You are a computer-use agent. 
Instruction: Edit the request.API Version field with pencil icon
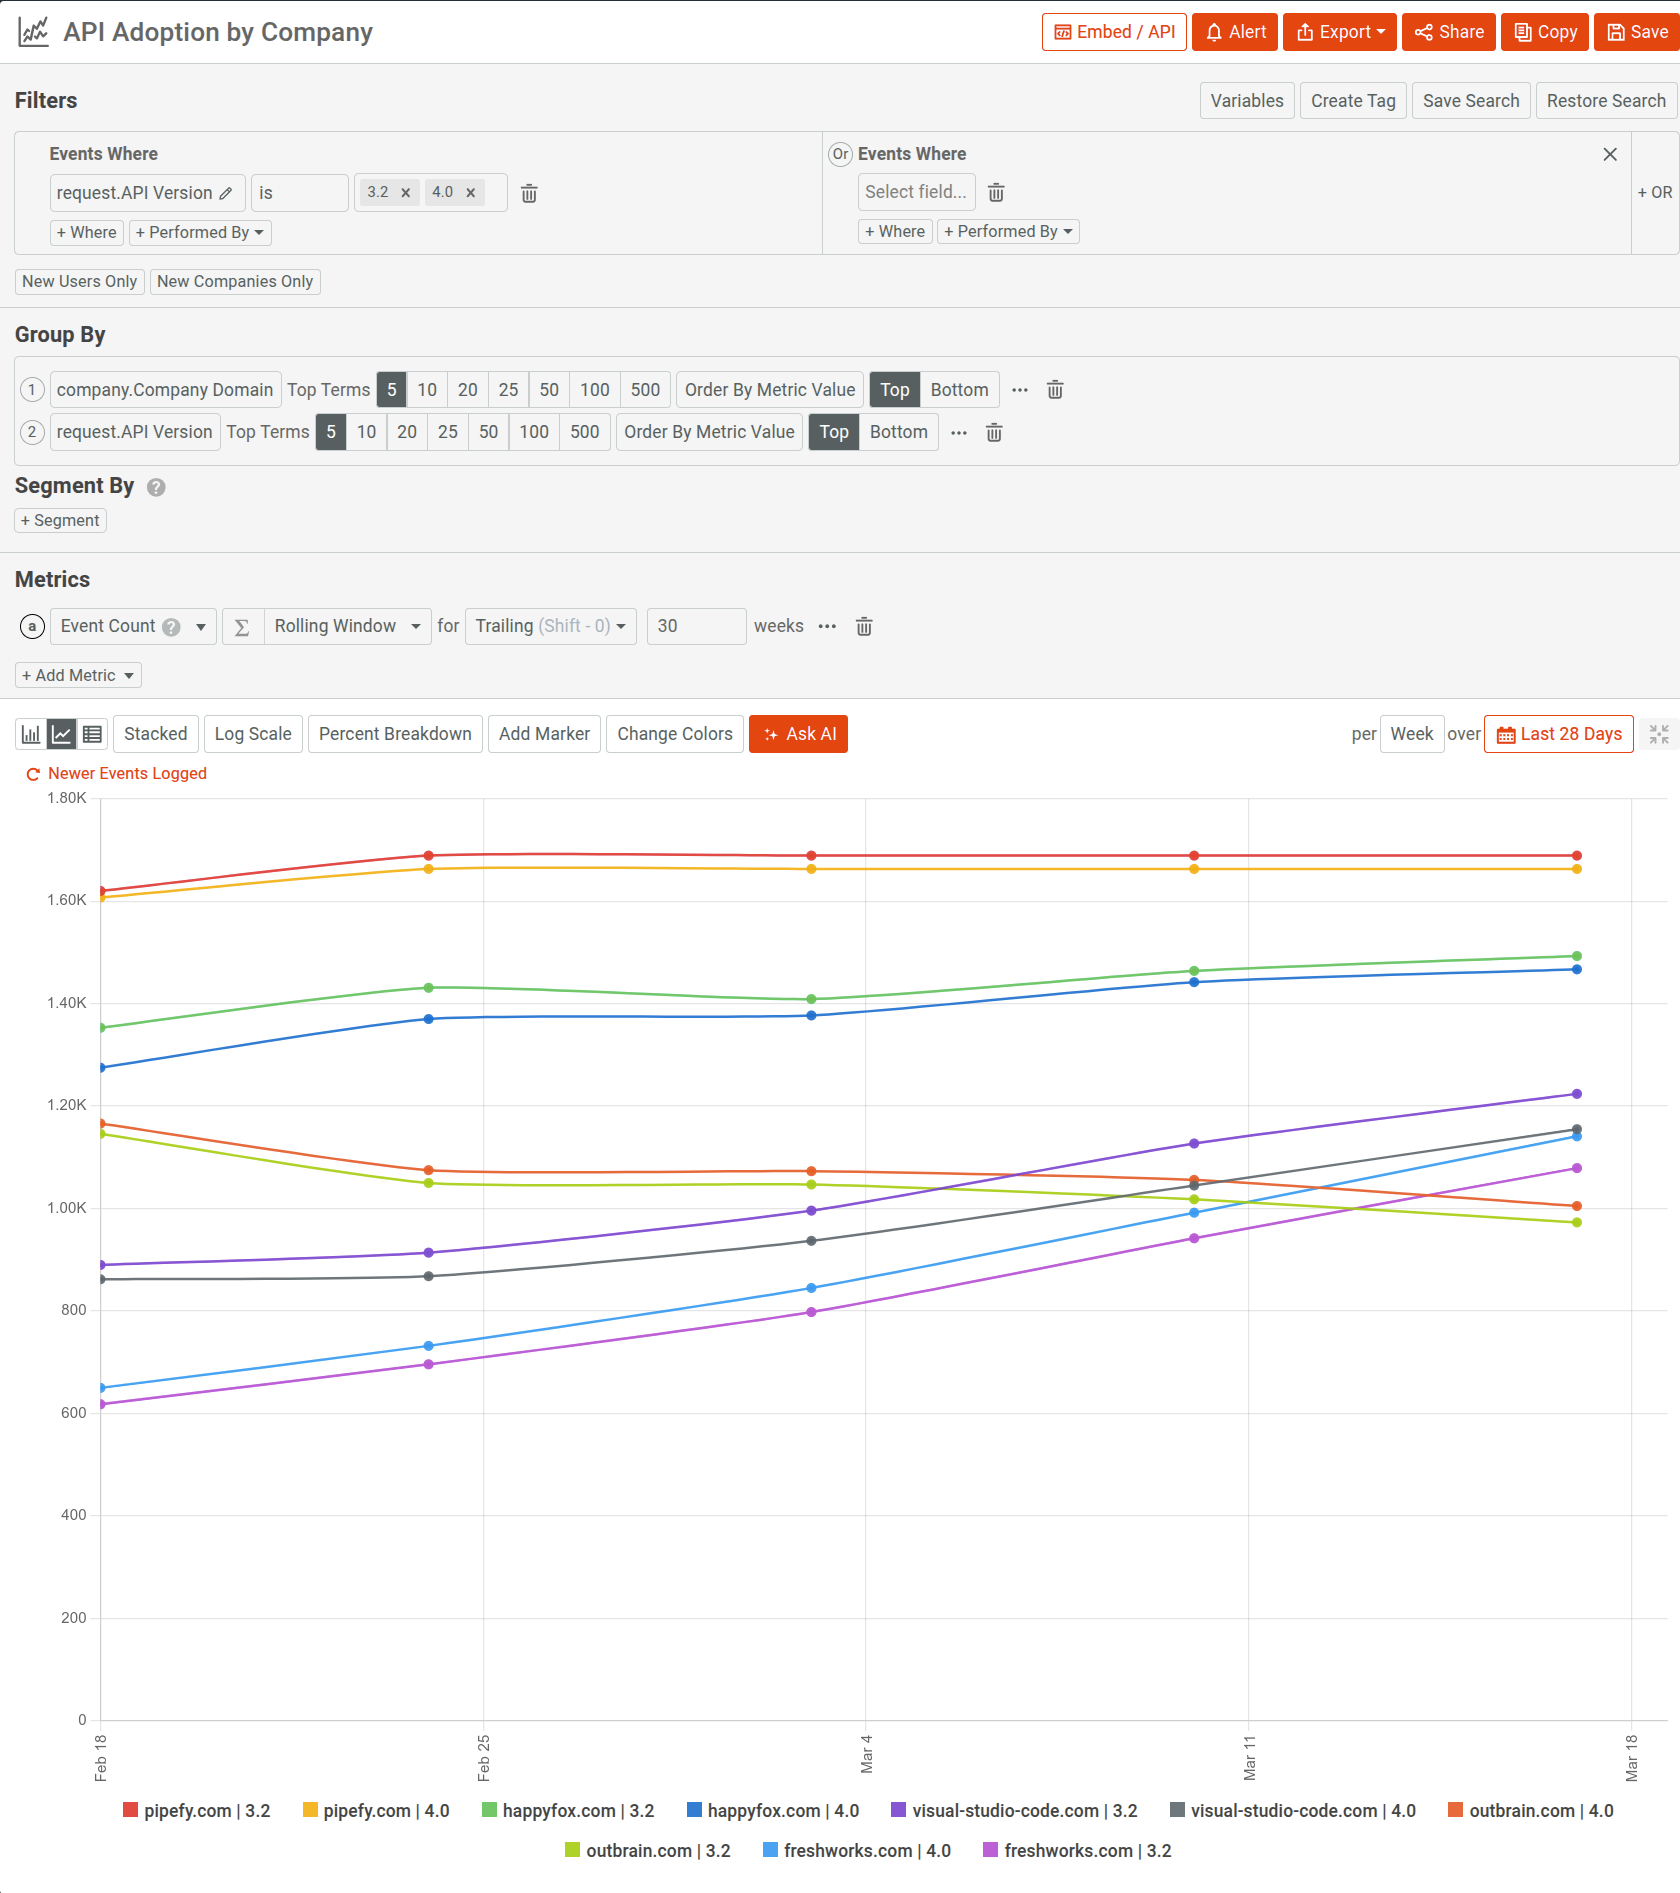point(228,192)
